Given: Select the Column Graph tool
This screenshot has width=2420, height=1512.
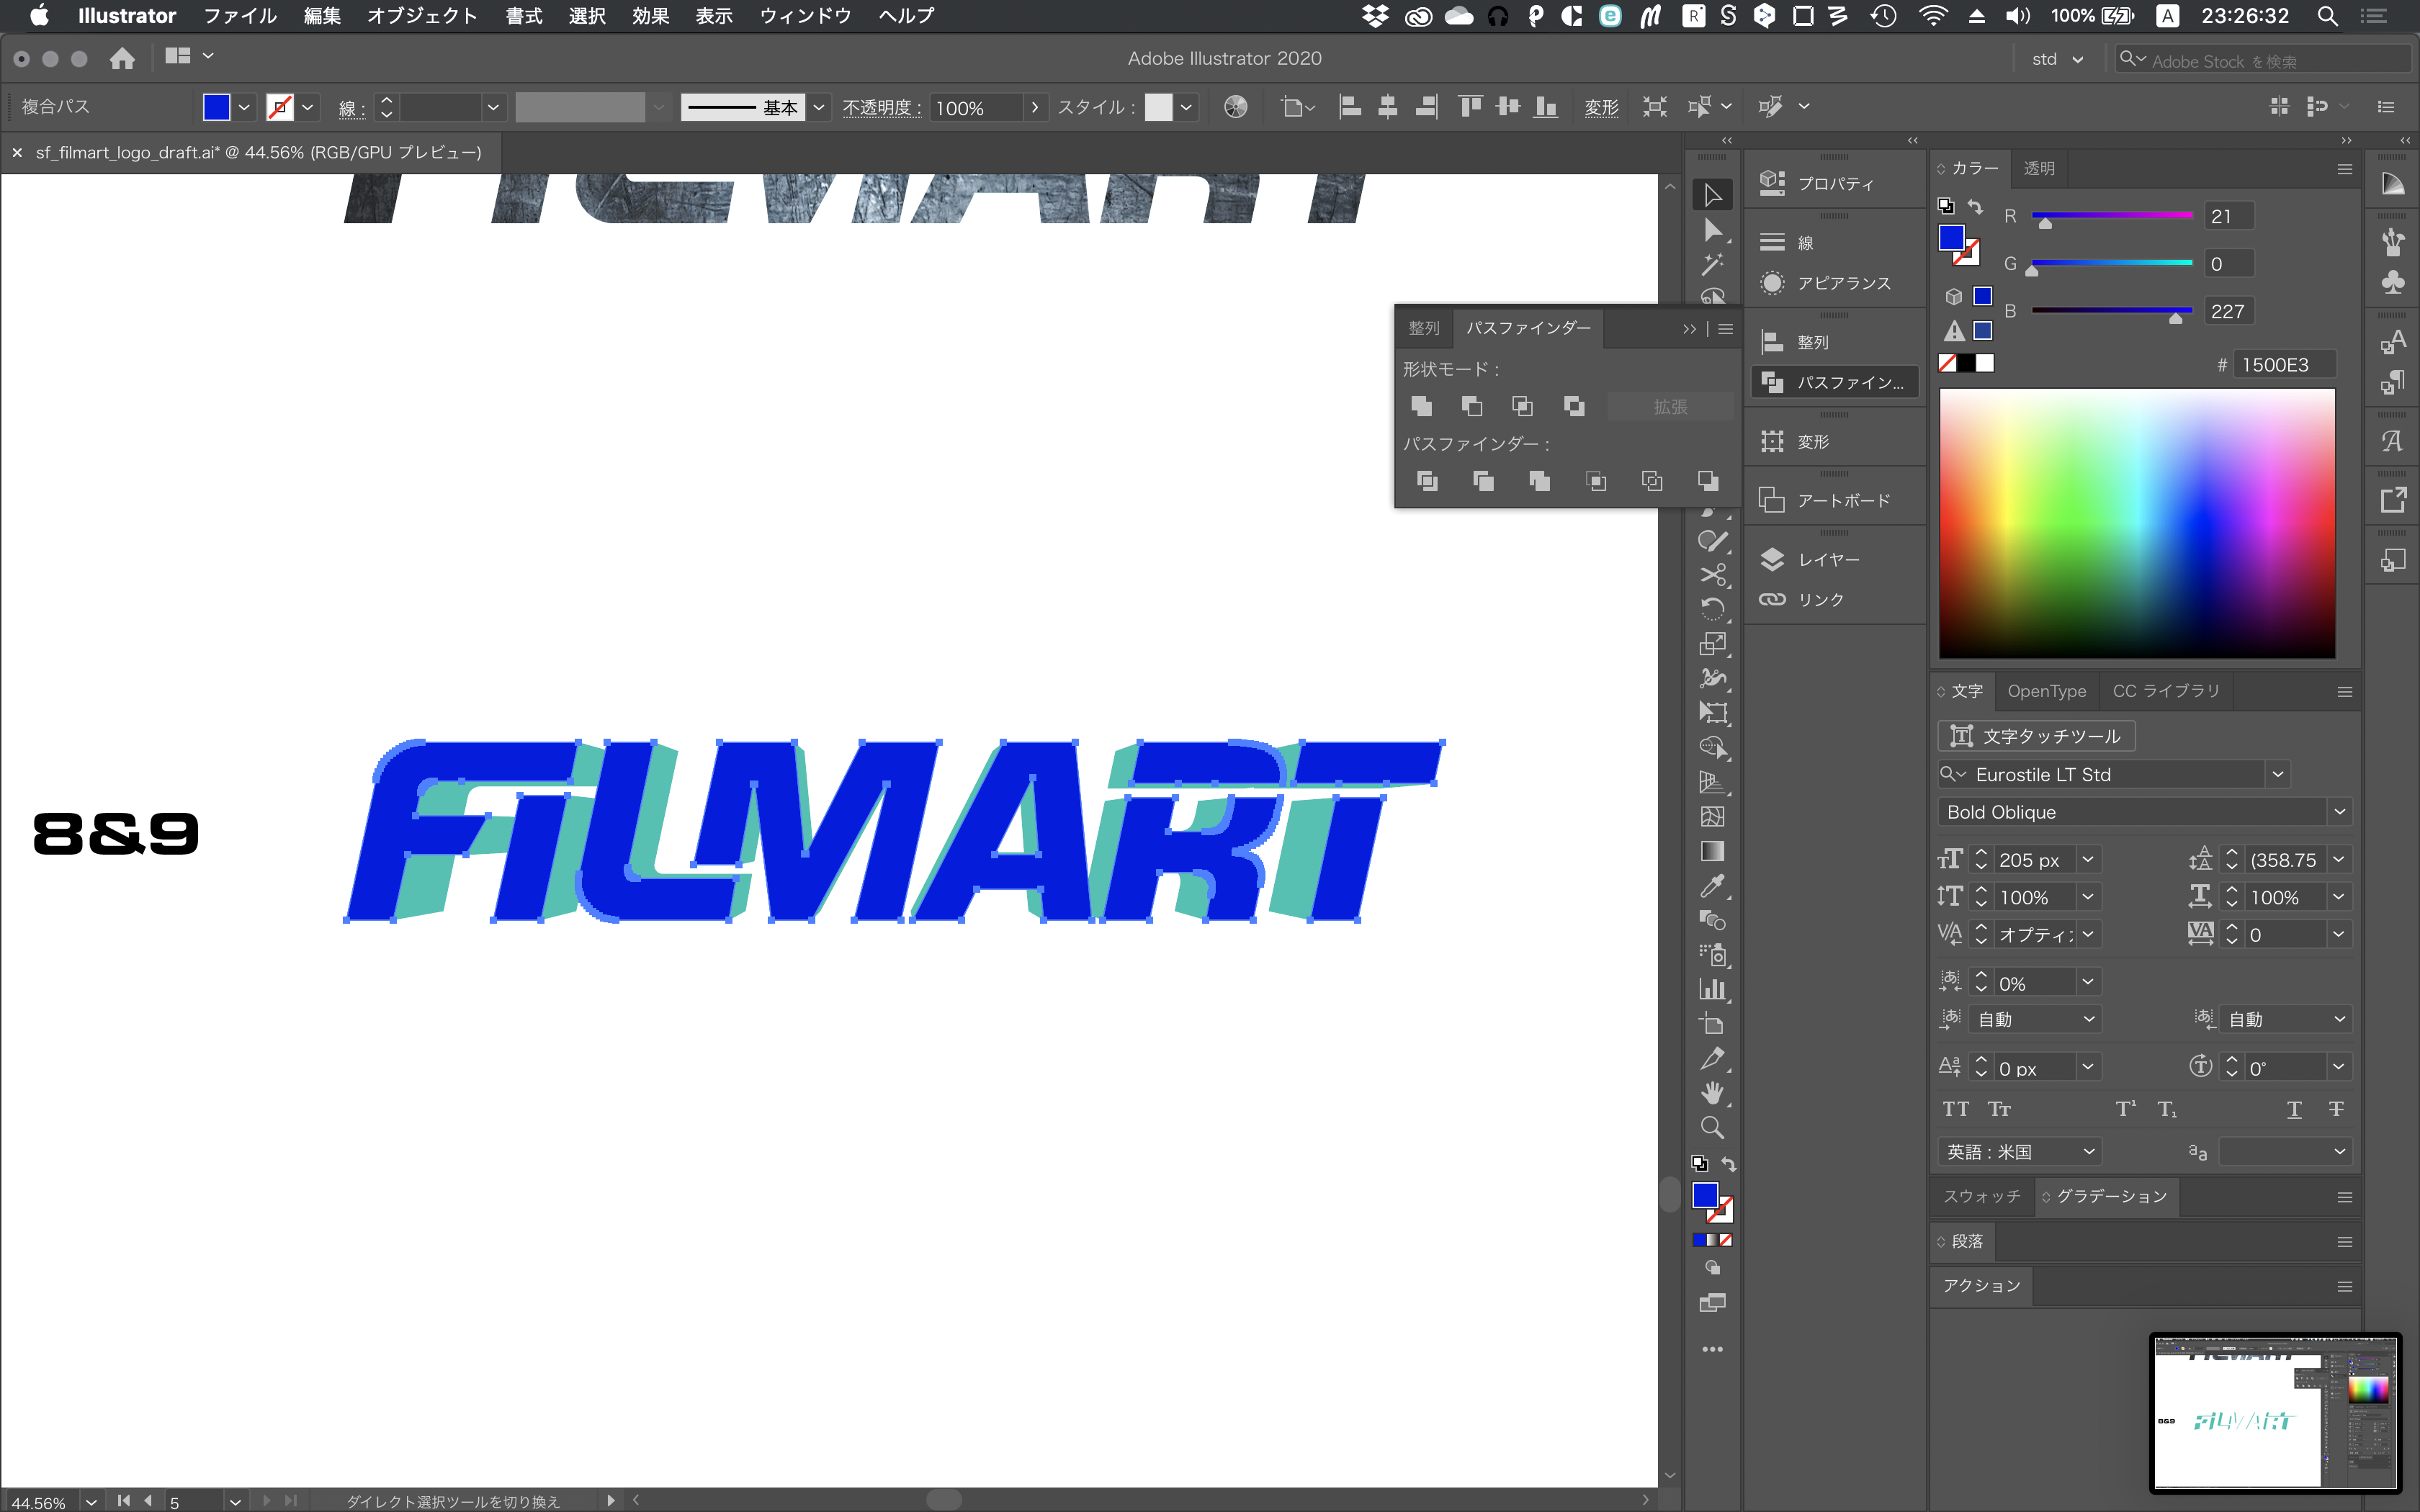Looking at the screenshot, I should [1713, 989].
